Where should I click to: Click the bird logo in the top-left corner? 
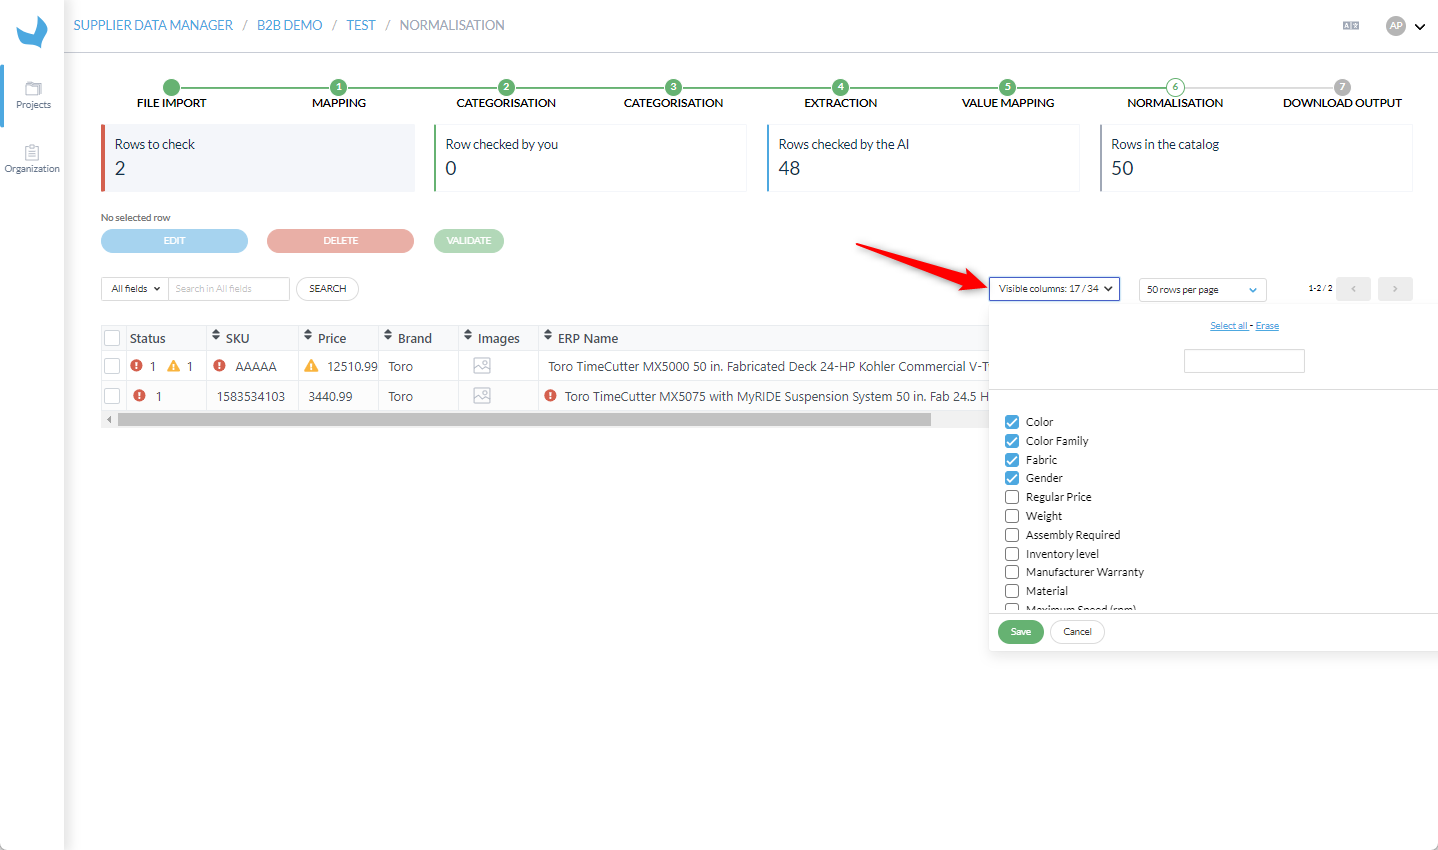click(32, 31)
